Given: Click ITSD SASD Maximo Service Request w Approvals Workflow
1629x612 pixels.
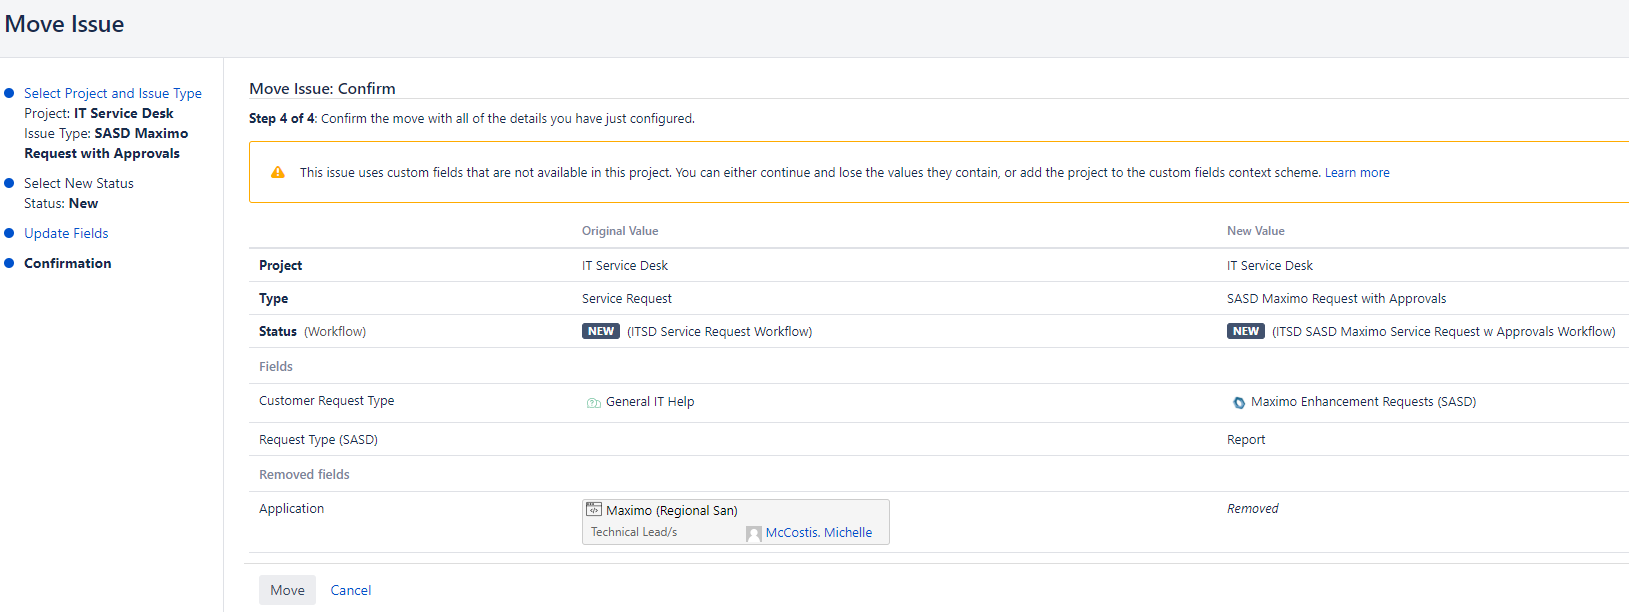Looking at the screenshot, I should (1444, 331).
